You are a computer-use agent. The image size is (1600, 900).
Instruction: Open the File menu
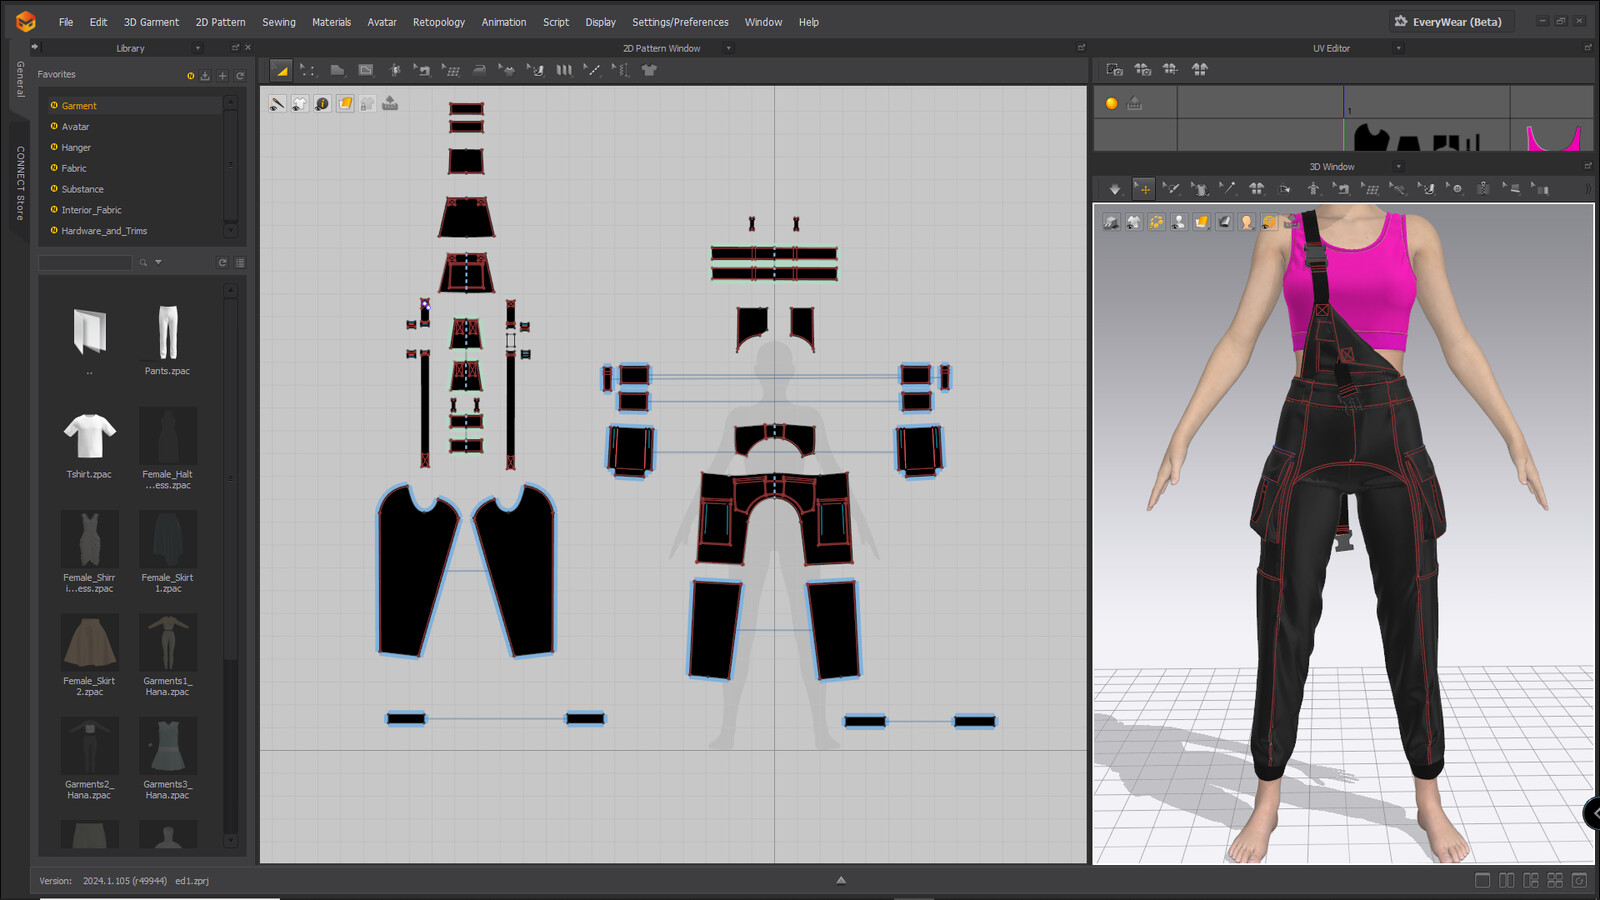(x=66, y=22)
